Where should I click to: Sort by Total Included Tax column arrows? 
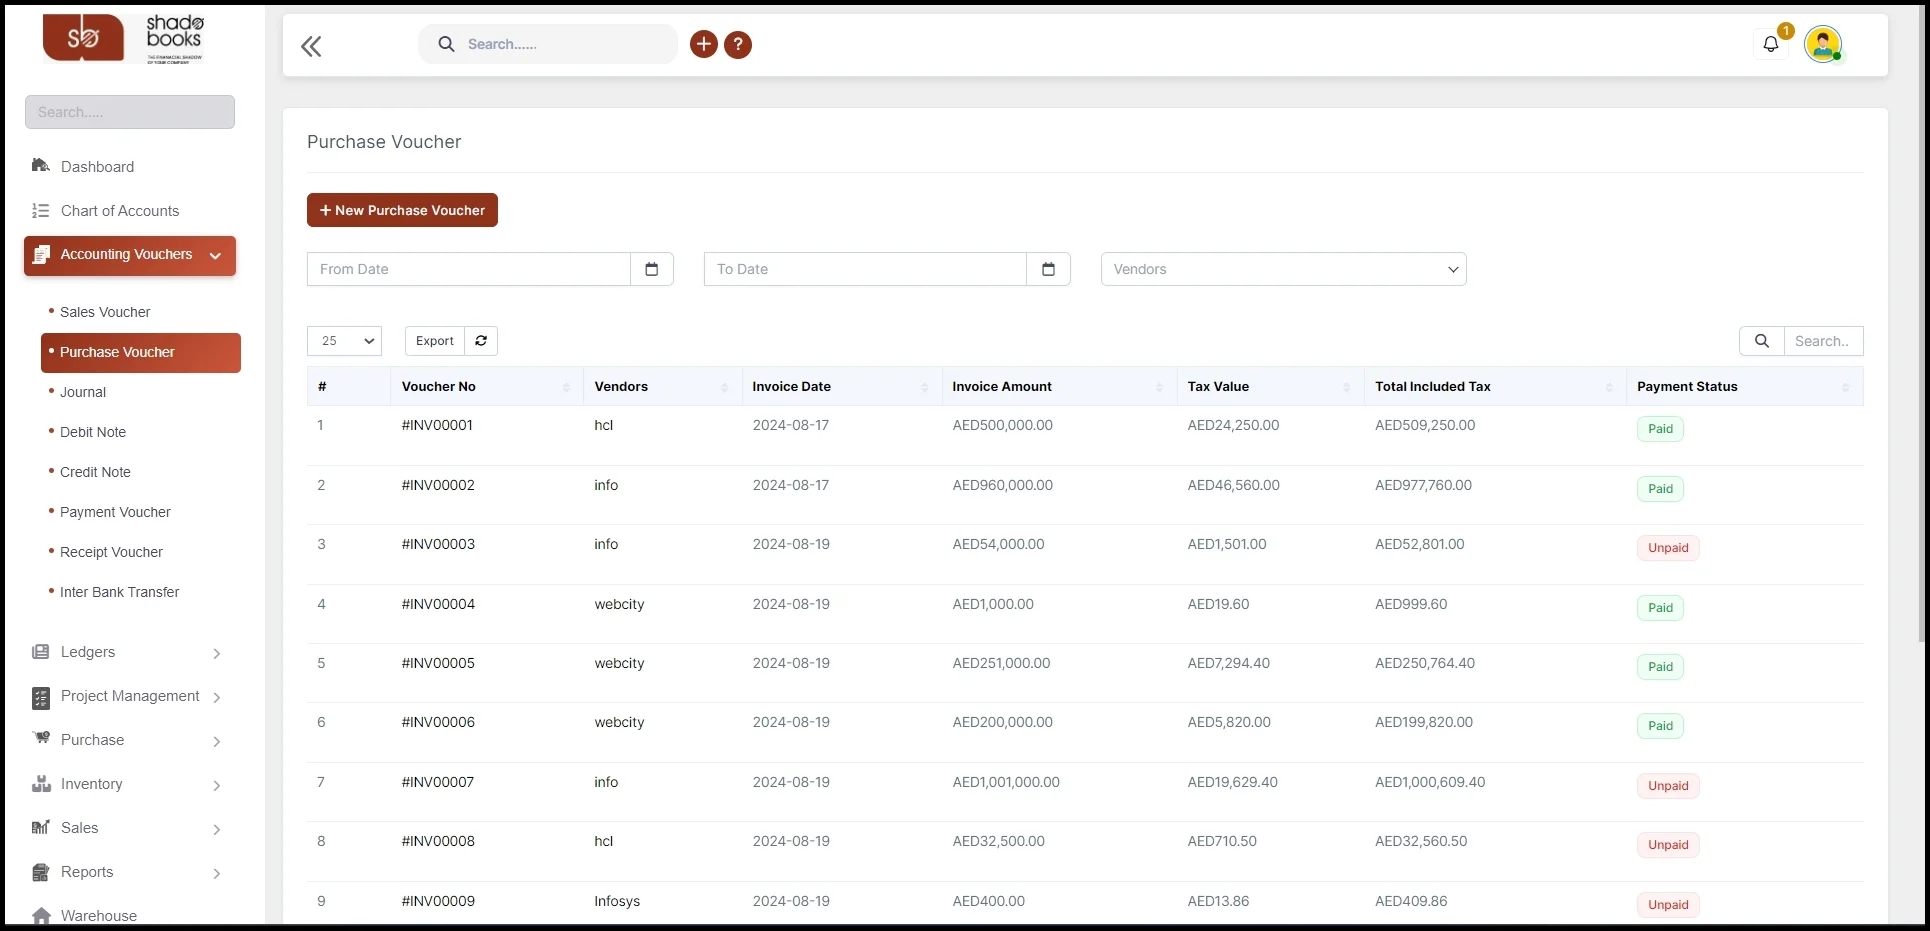tap(1609, 387)
